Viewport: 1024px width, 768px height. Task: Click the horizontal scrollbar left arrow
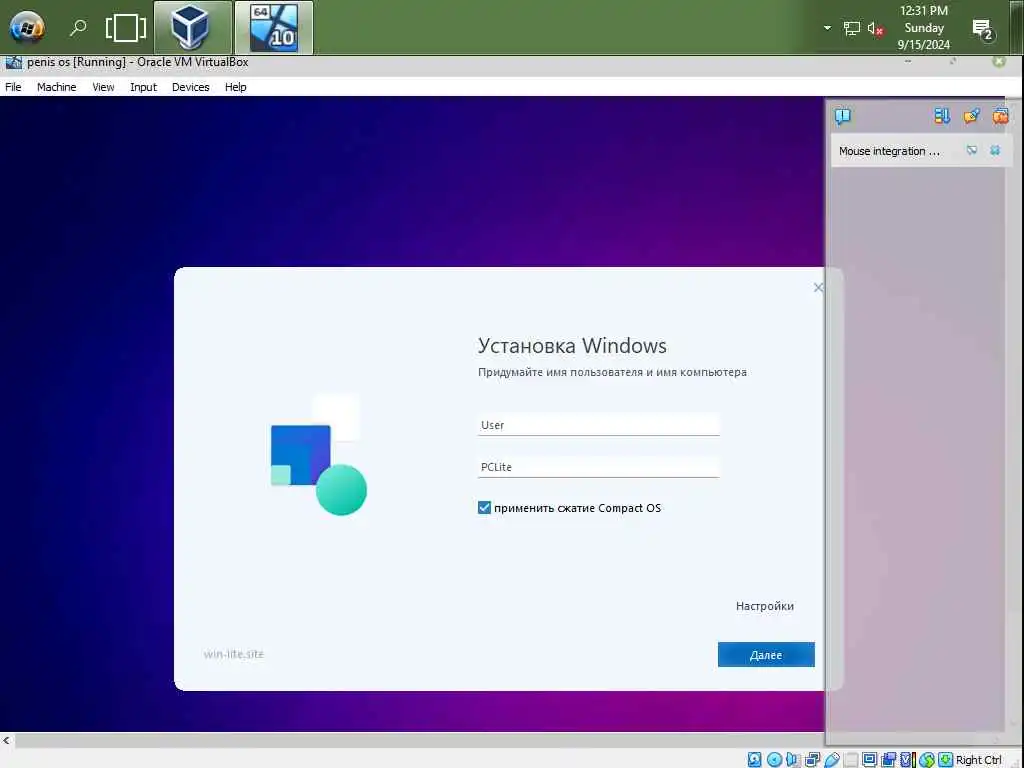coord(6,740)
